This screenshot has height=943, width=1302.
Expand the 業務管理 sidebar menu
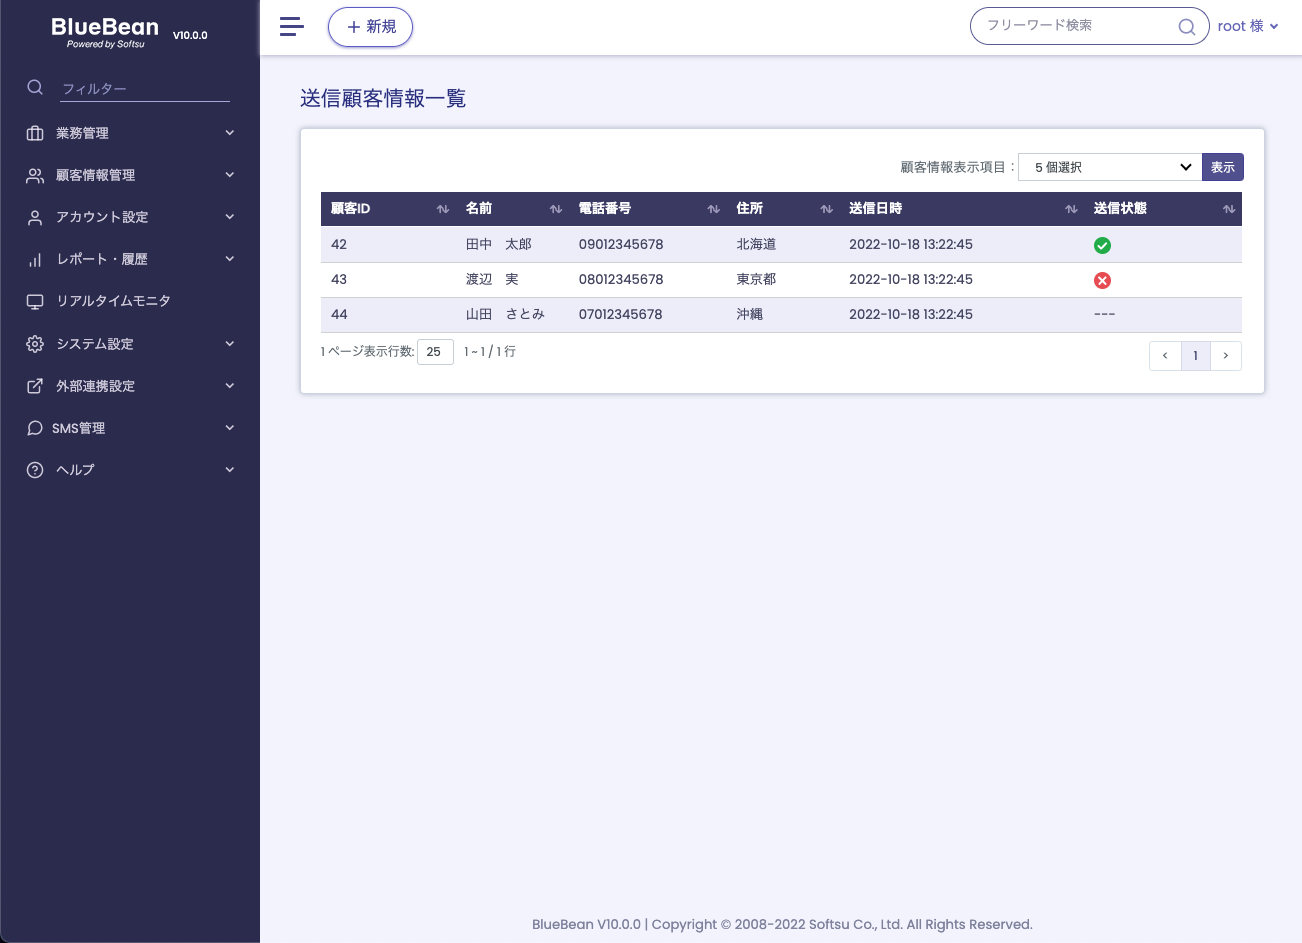130,133
